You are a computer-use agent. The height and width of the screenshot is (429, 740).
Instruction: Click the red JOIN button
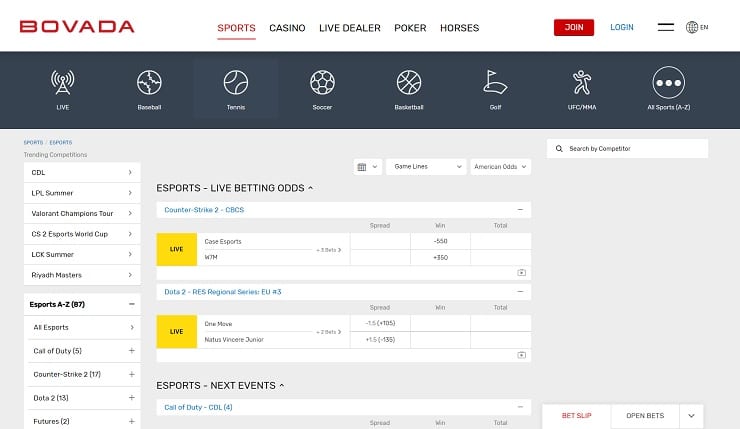pos(573,27)
